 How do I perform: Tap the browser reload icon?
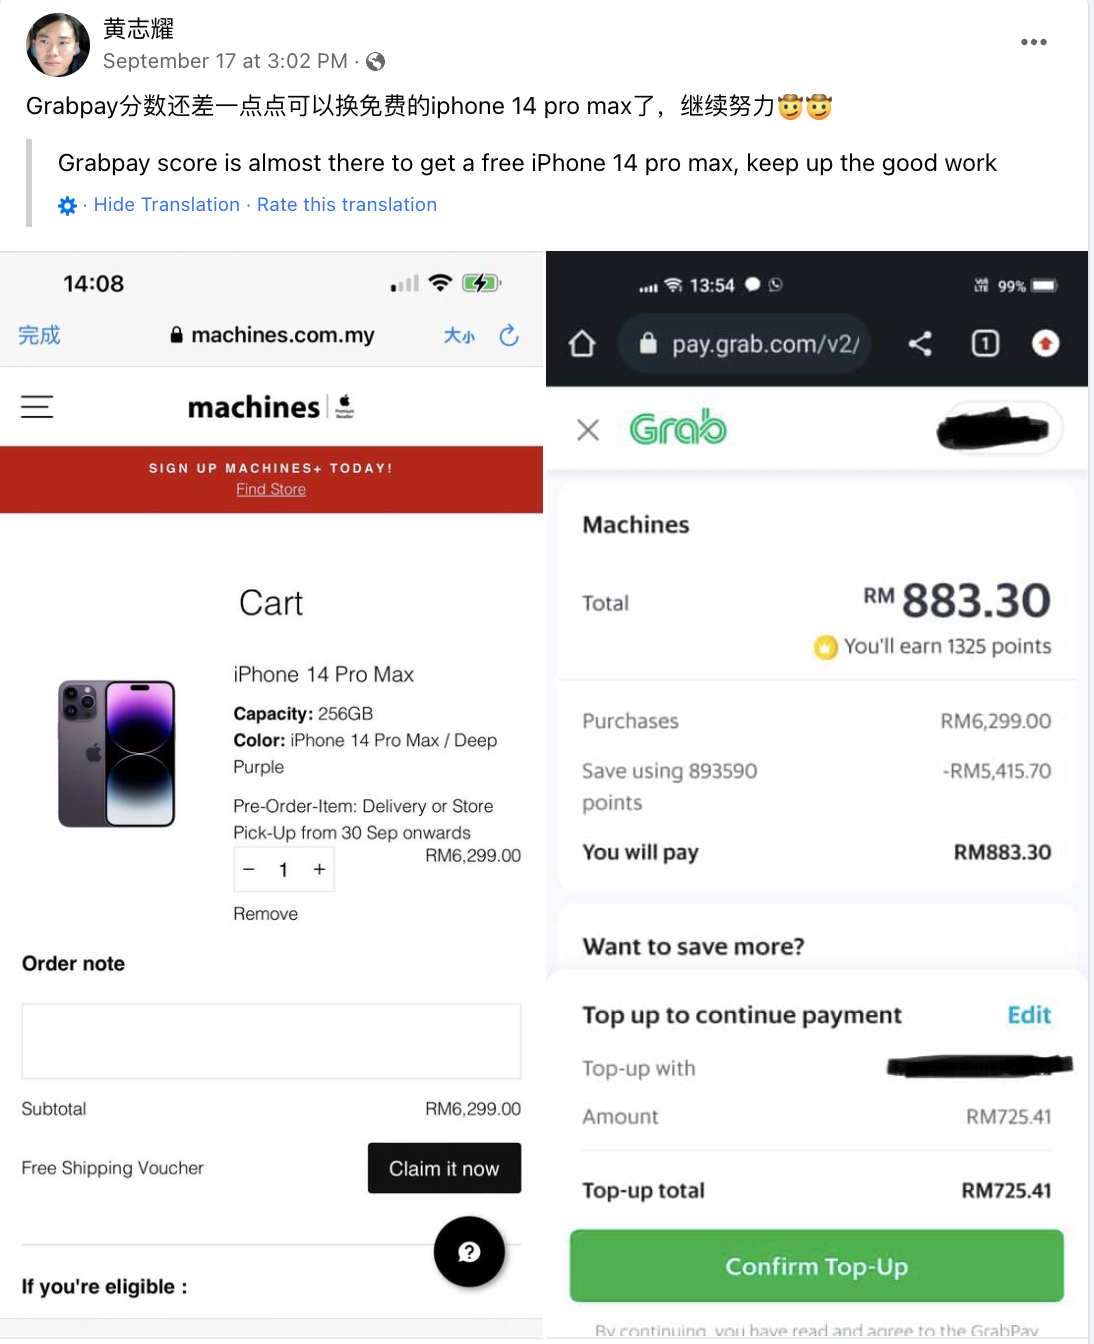click(509, 335)
